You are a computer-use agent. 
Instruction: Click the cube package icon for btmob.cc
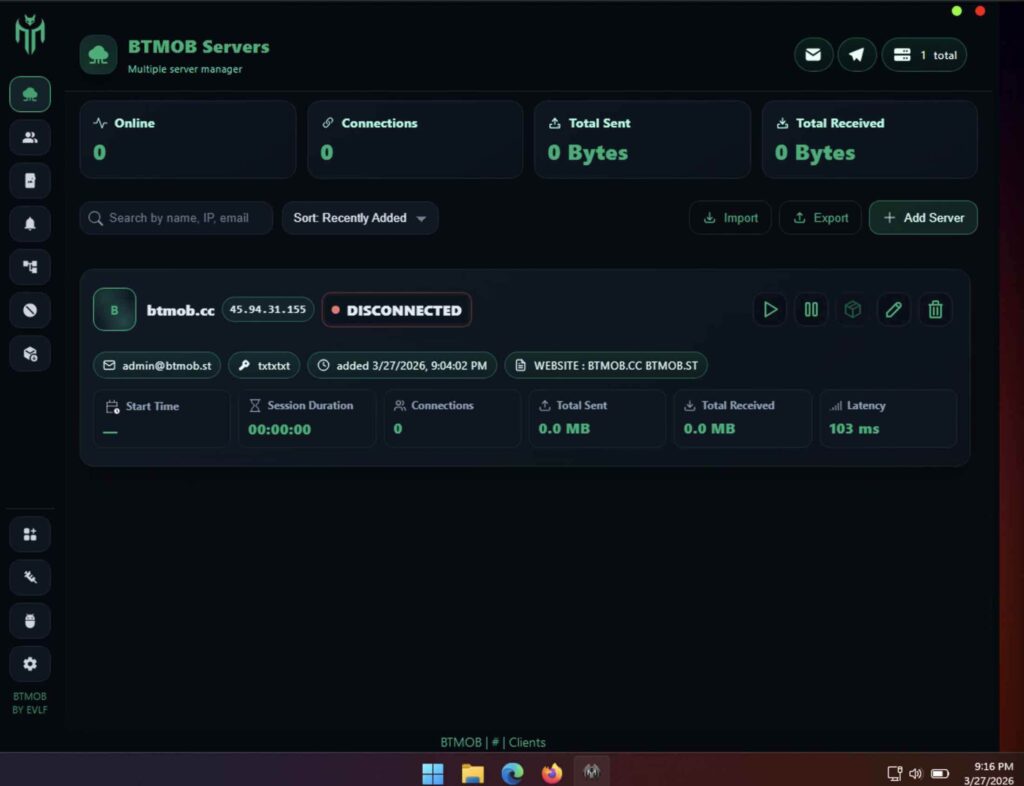coord(852,309)
